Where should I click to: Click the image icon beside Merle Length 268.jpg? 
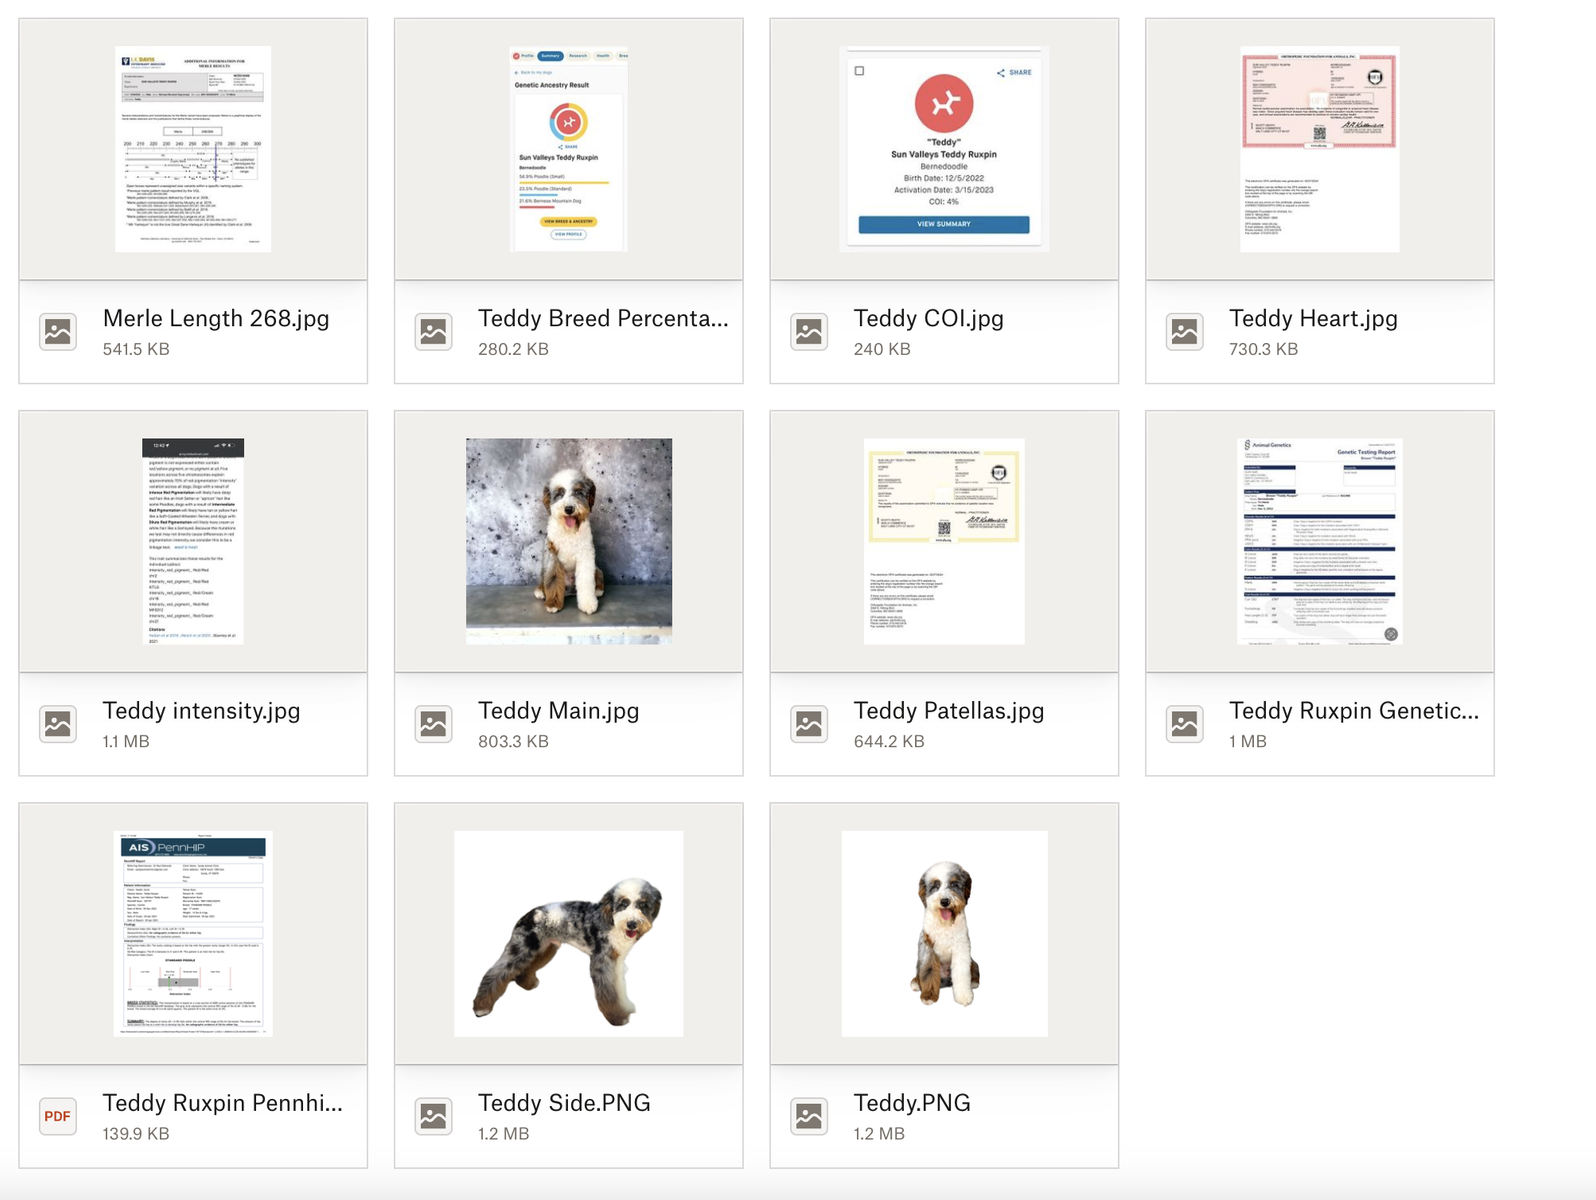pyautogui.click(x=58, y=332)
